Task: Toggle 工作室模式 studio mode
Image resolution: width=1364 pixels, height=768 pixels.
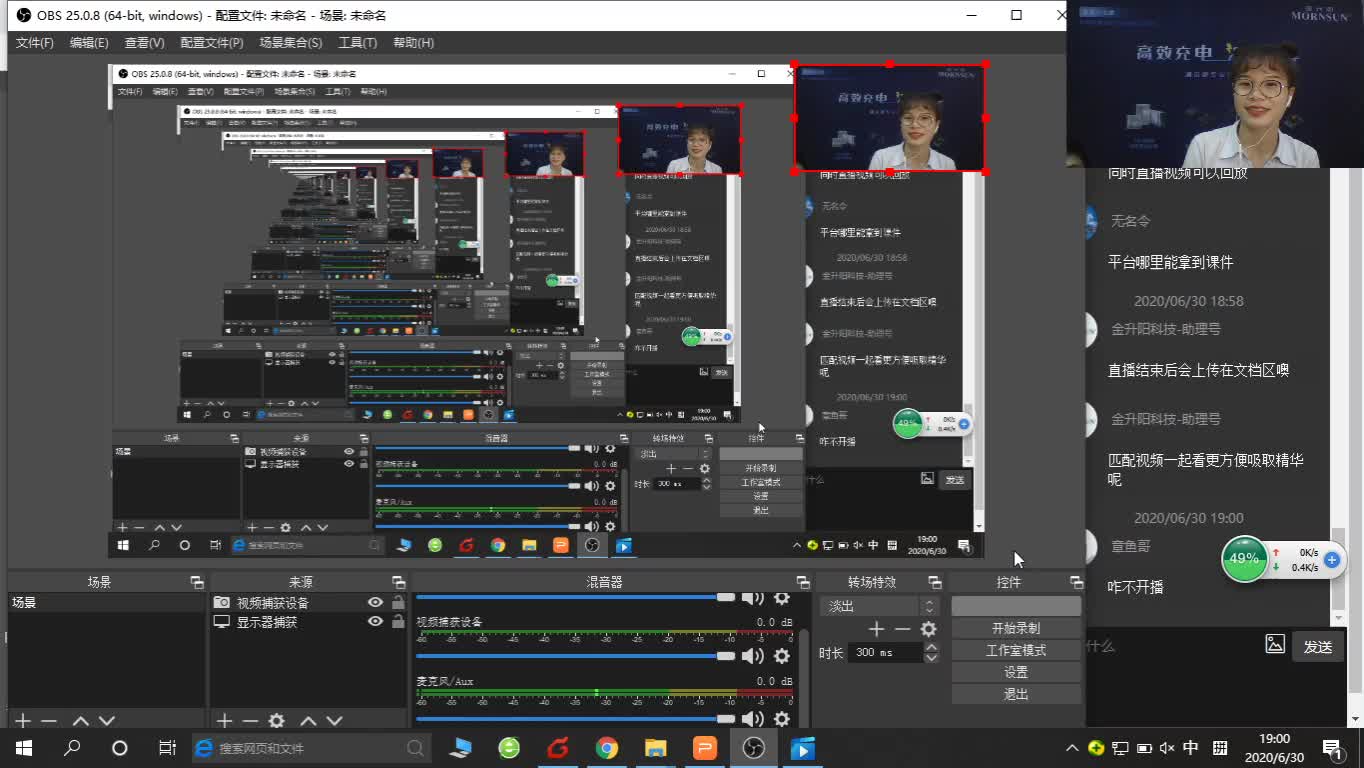Action: coord(1016,650)
